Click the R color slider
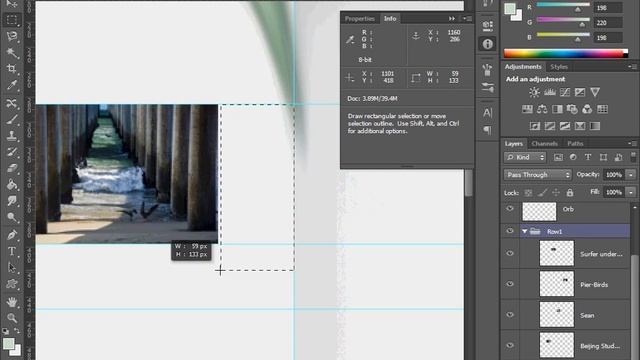This screenshot has width=640, height=360. tap(563, 6)
